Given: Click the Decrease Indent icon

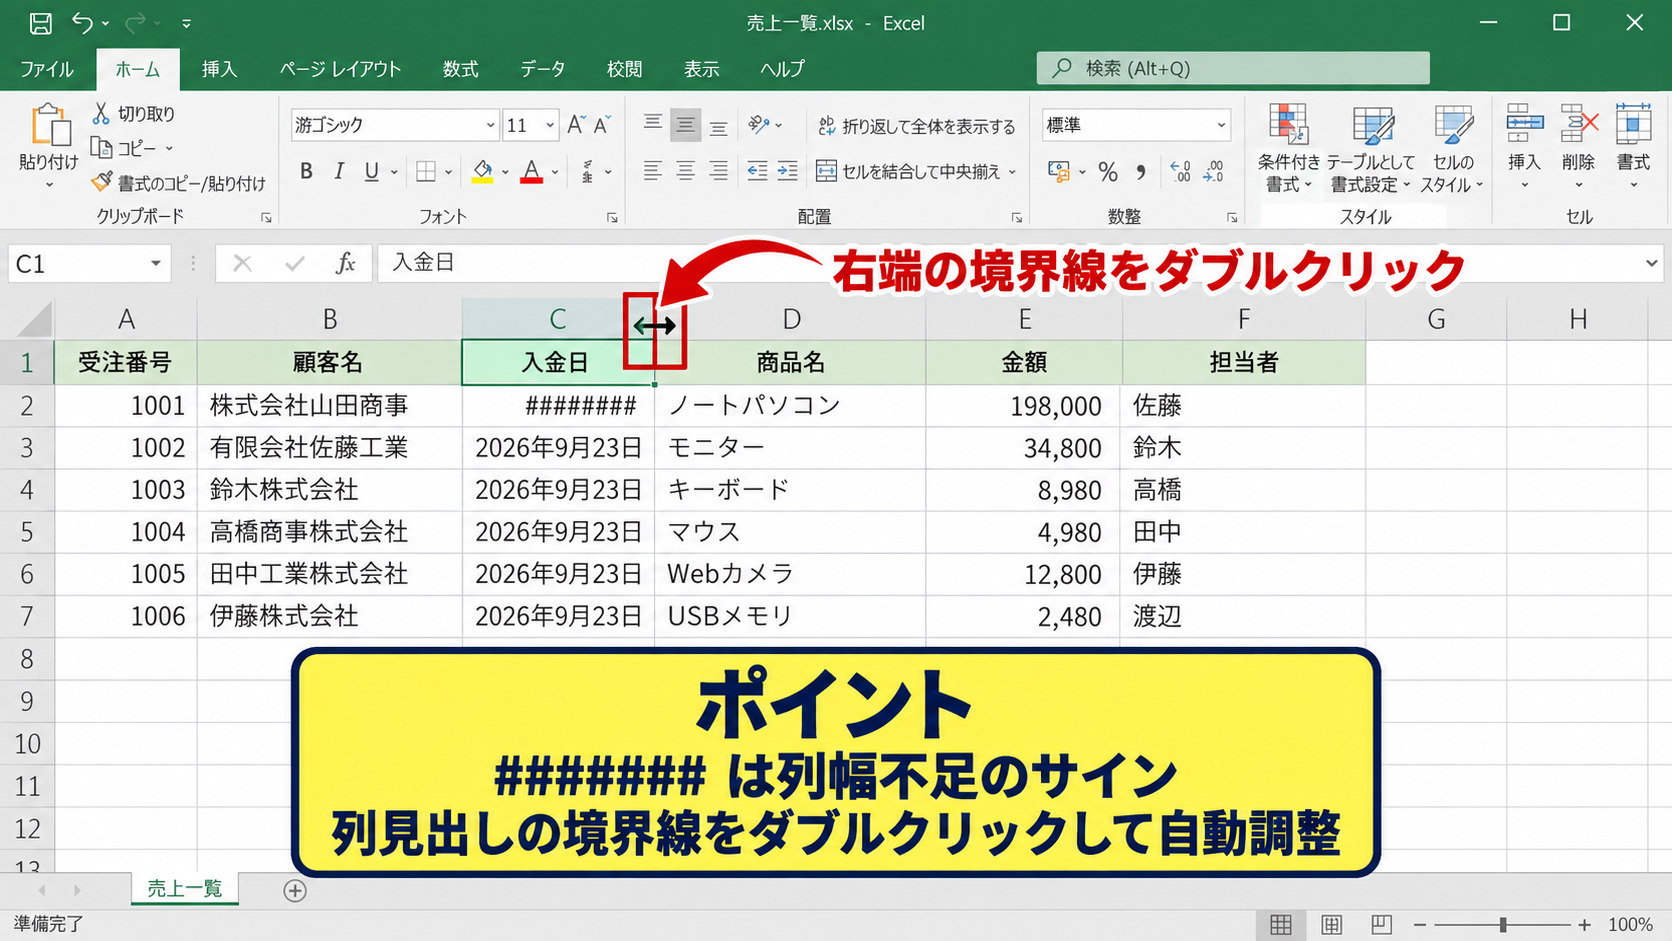Looking at the screenshot, I should (757, 172).
